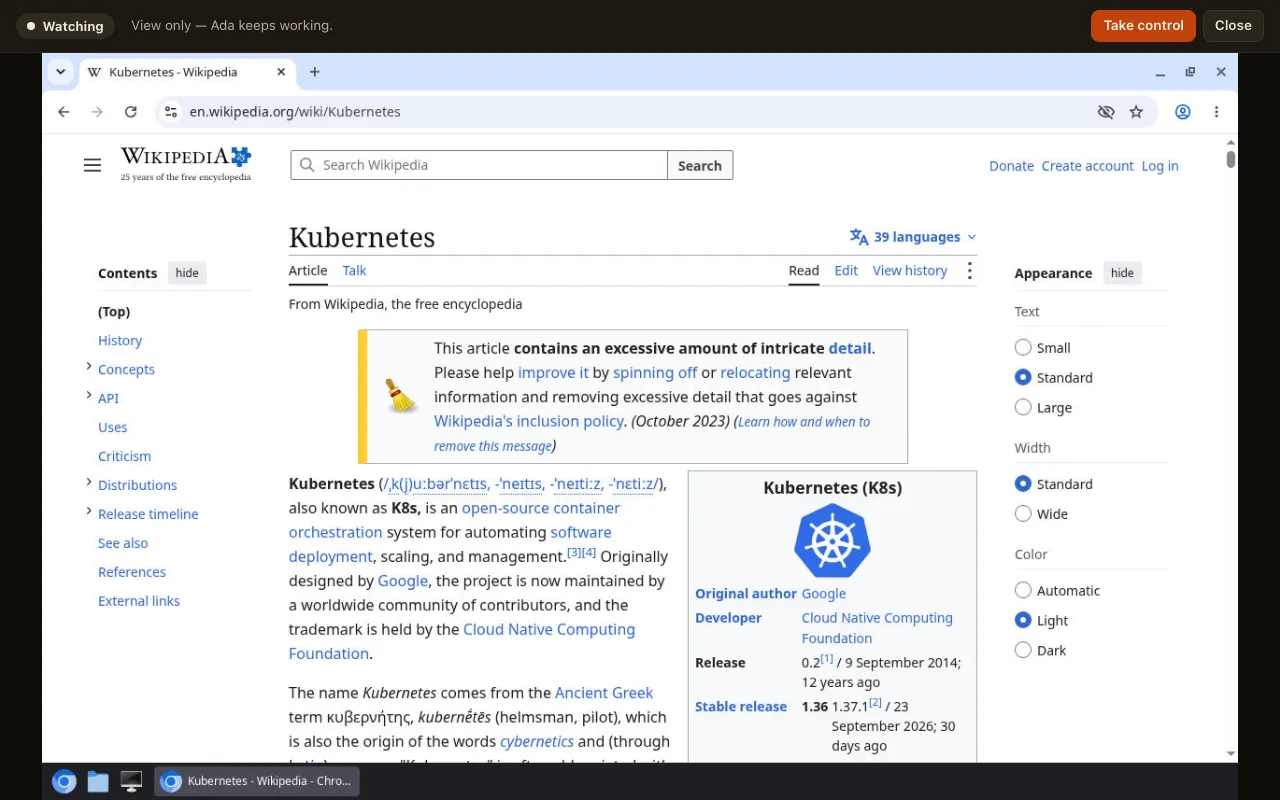Viewport: 1280px width, 800px height.
Task: Open the Log in link
Action: tap(1160, 166)
